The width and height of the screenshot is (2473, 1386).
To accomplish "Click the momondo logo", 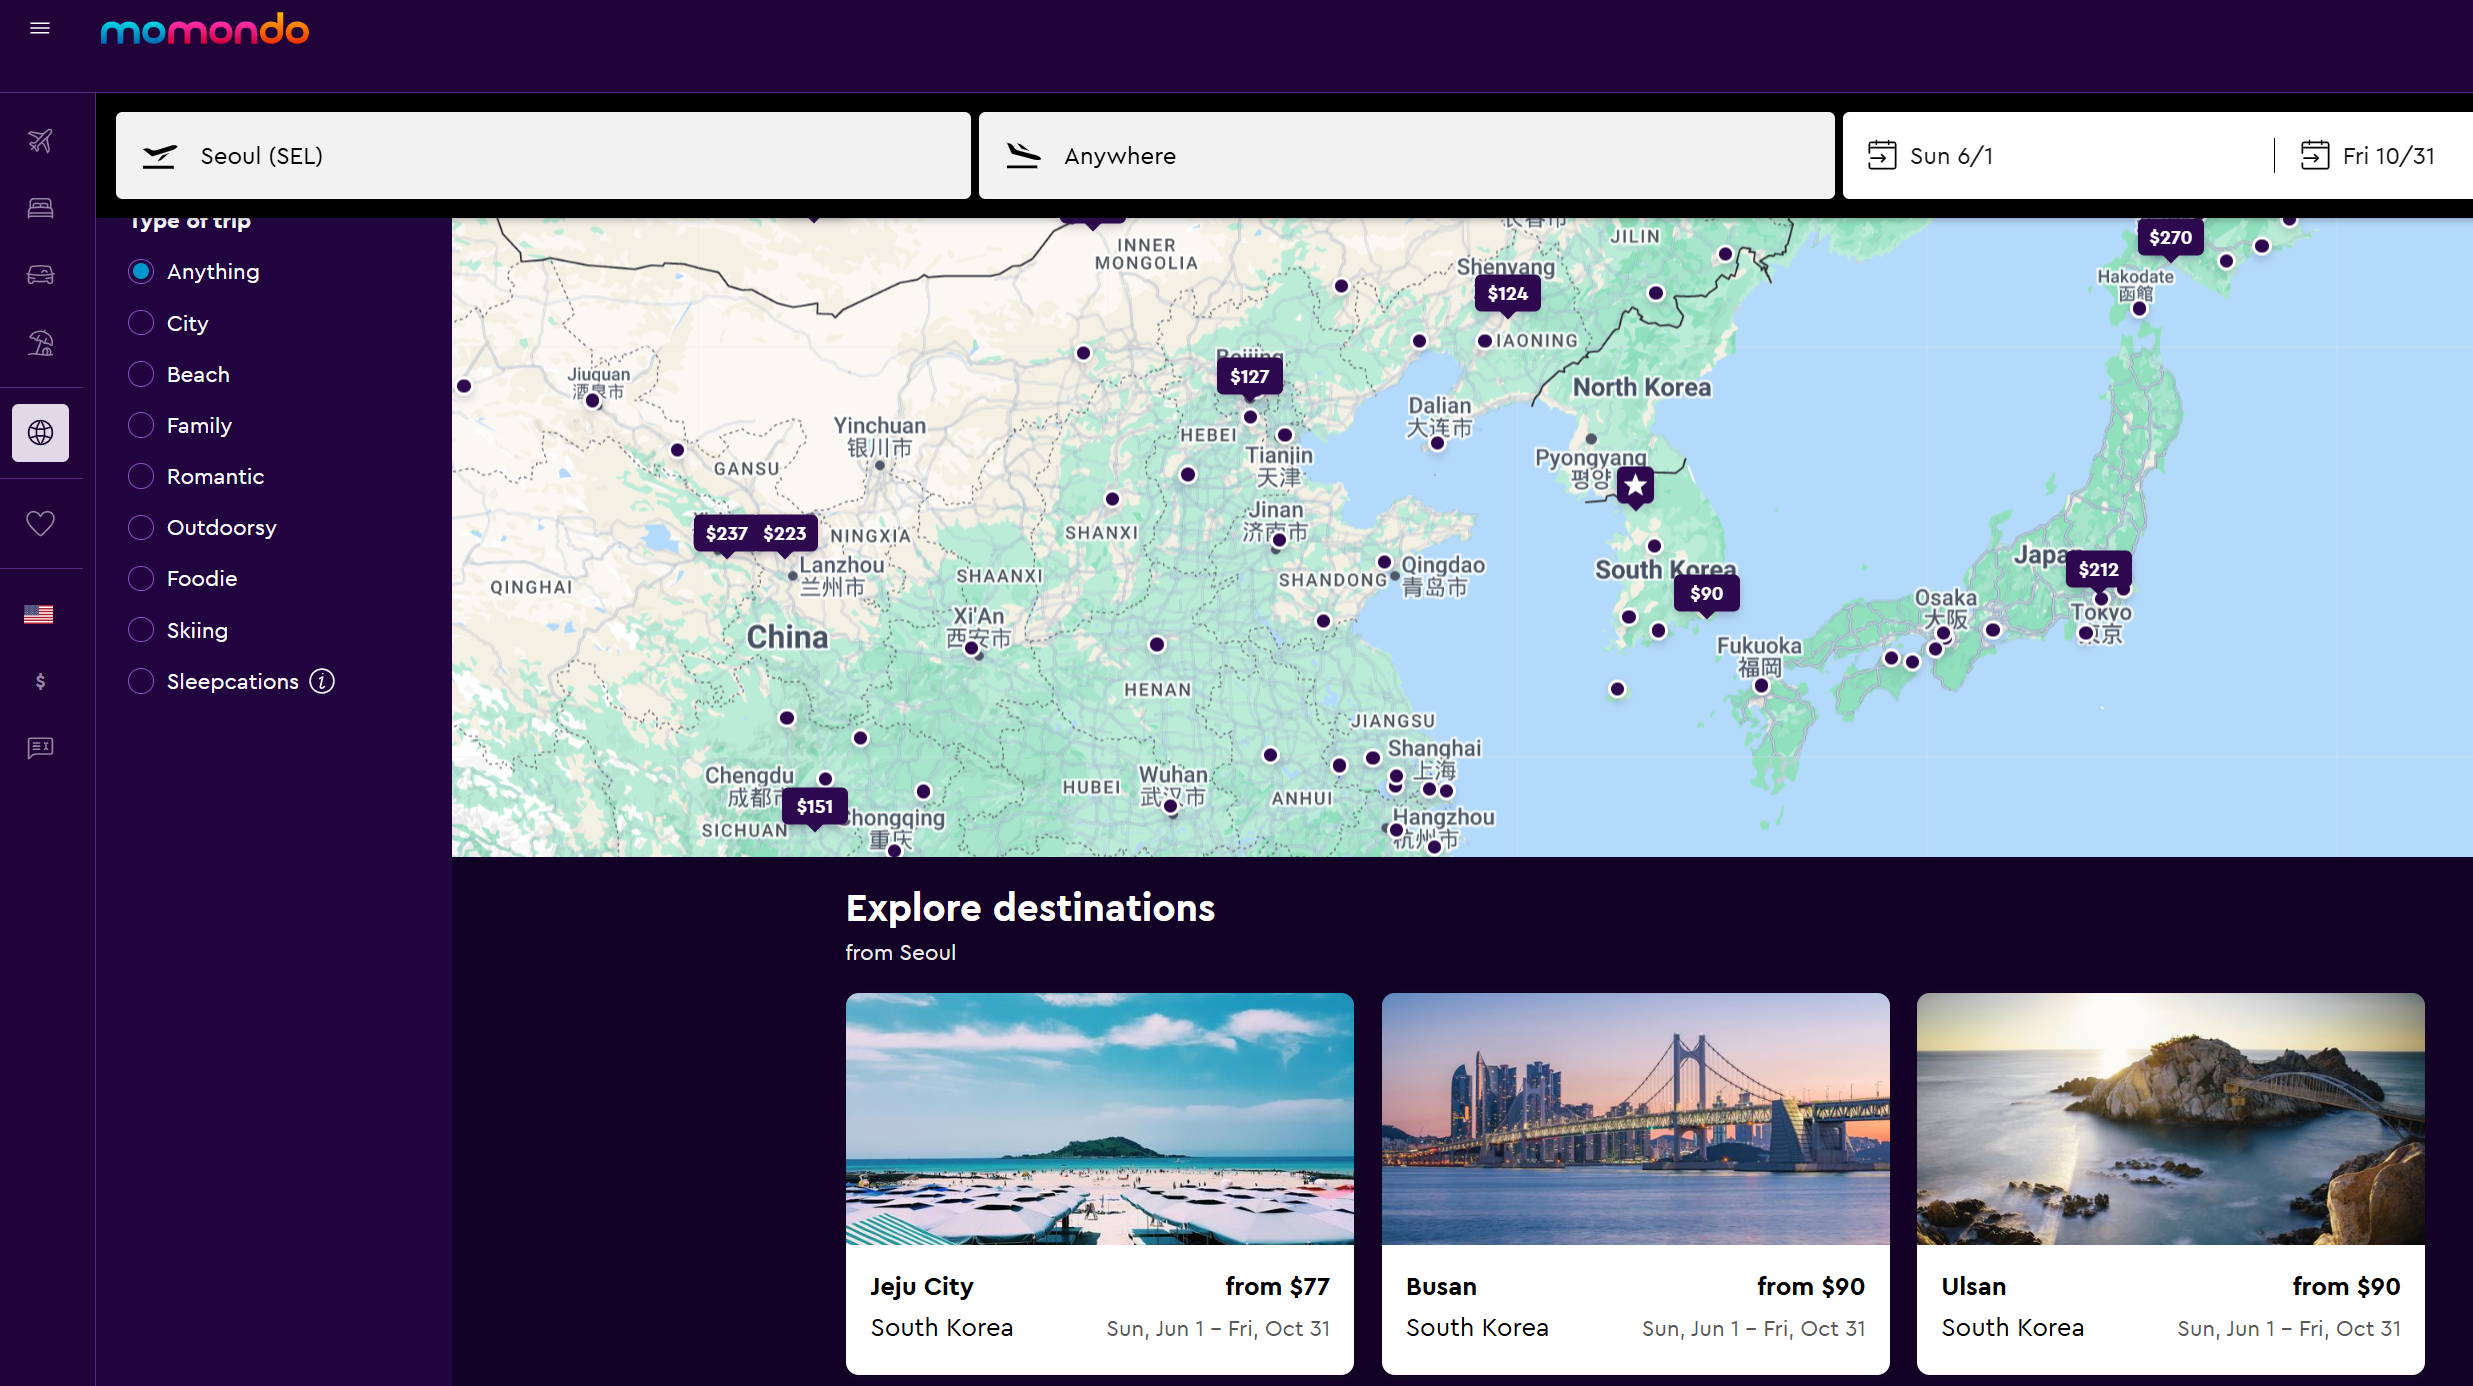I will (x=205, y=30).
